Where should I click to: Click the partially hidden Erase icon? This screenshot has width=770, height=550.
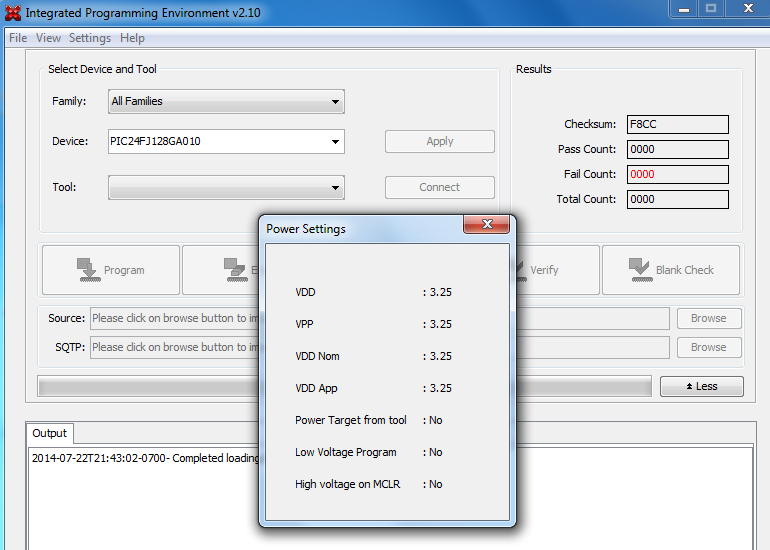point(236,270)
